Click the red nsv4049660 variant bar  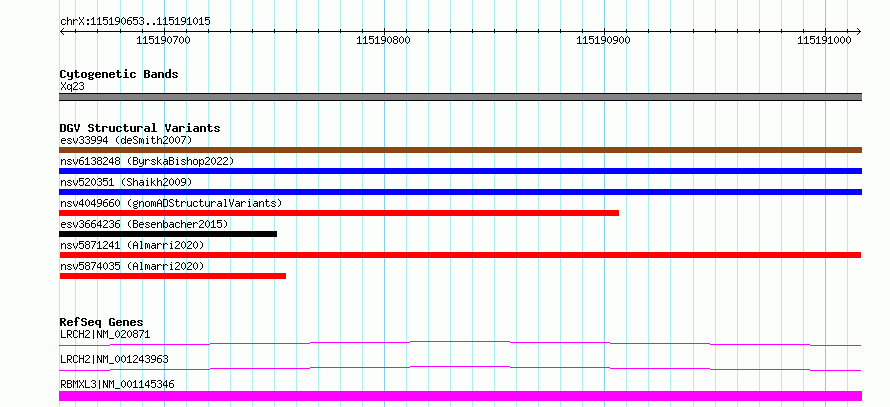339,213
